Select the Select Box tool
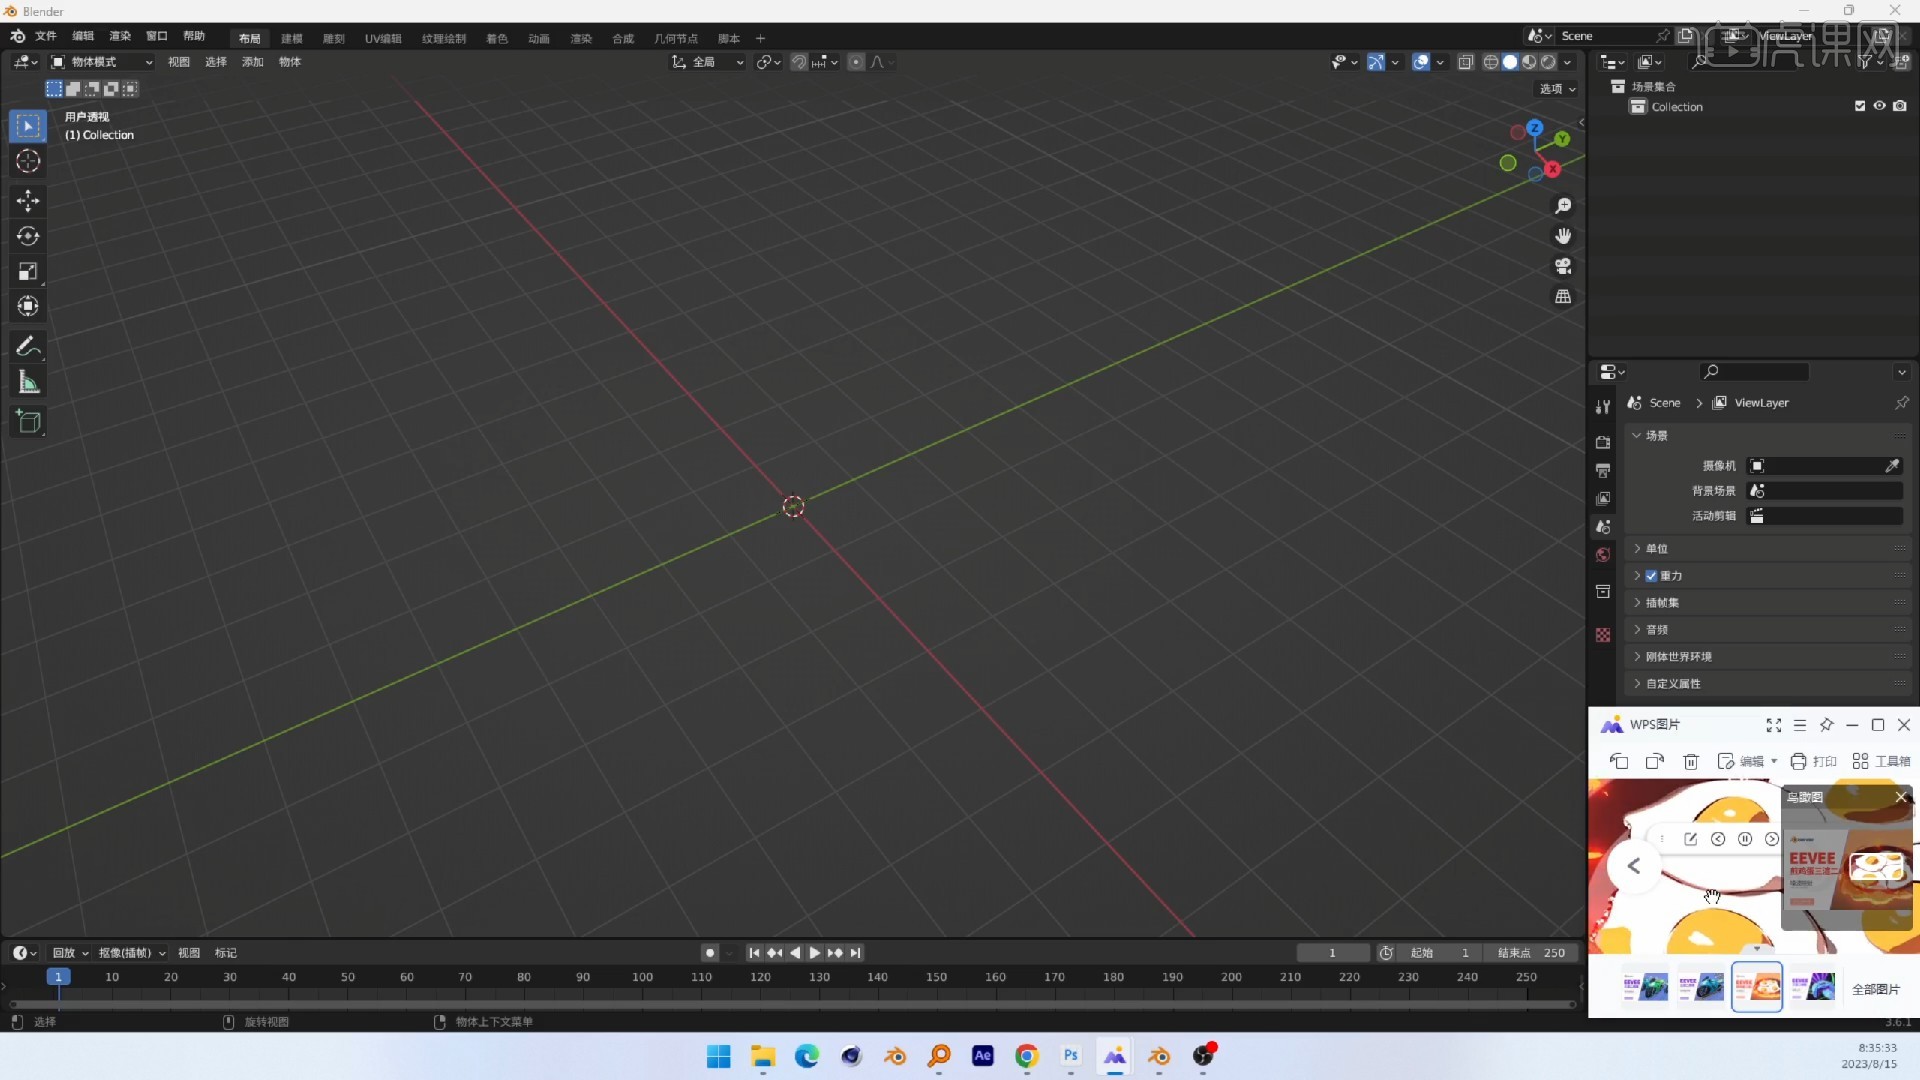This screenshot has height=1080, width=1920. [x=28, y=126]
